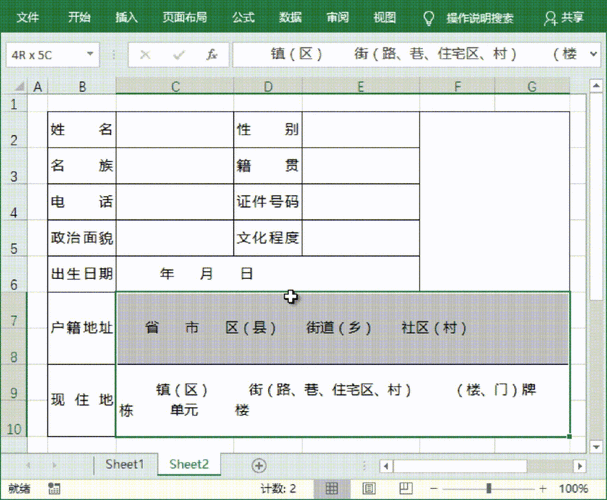The width and height of the screenshot is (607, 500).
Task: Open the 文件 menu
Action: tap(28, 17)
